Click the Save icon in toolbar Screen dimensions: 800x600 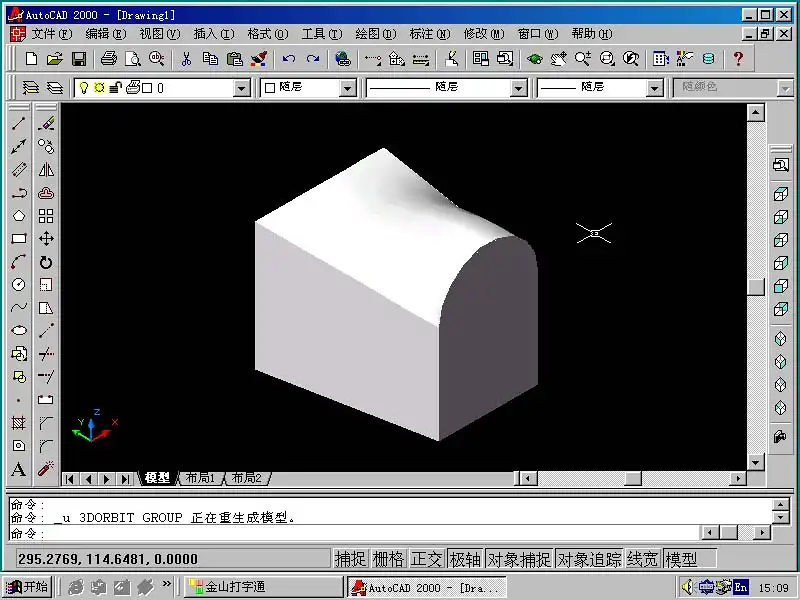[x=79, y=60]
